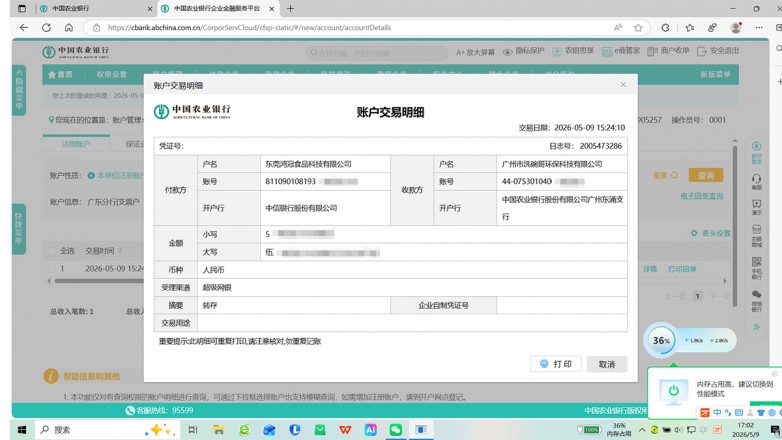This screenshot has height=440, width=782.
Task: Click the read aloud A icon in the address bar
Action: point(618,27)
